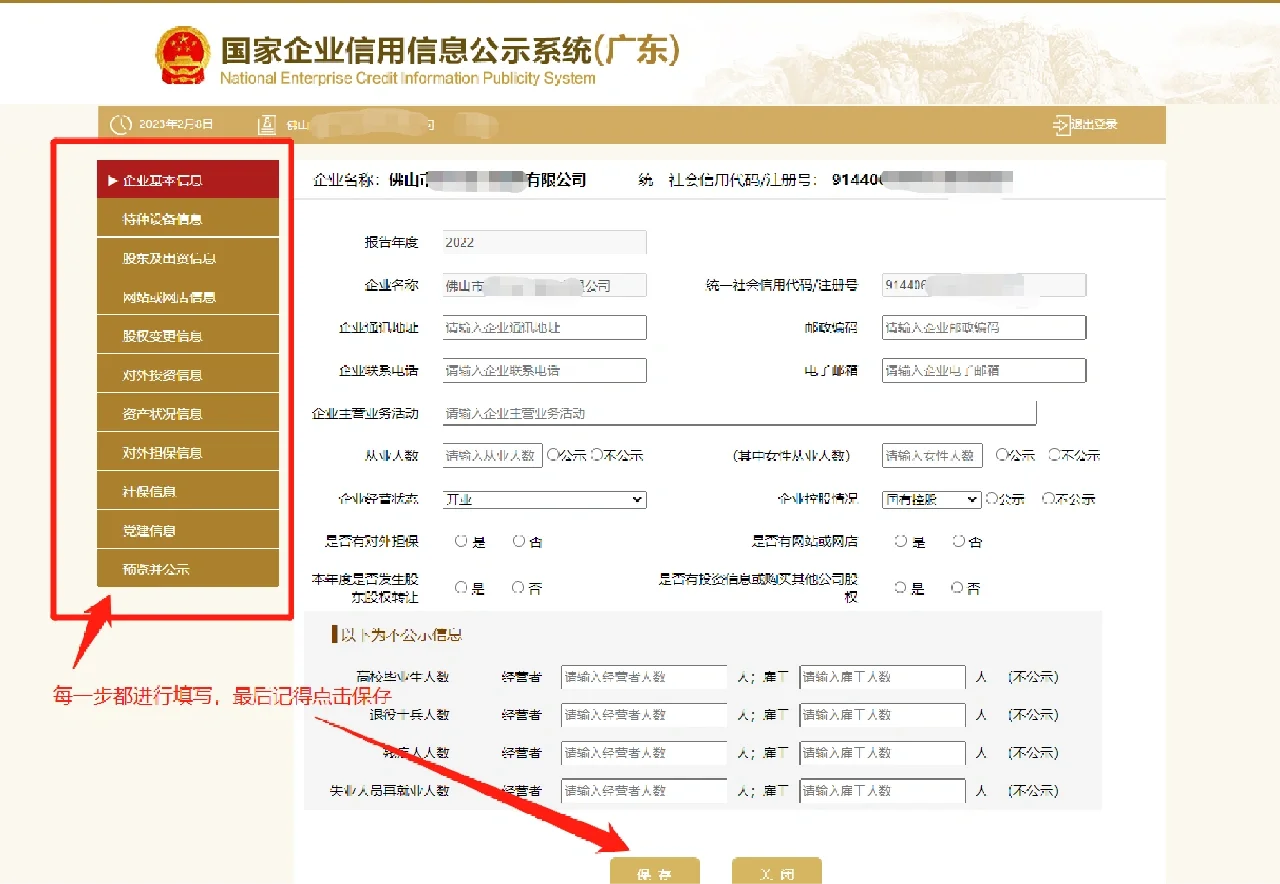Screen dimensions: 1280x884
Task: Select 是 for 是否有网站或网店
Action: click(901, 541)
